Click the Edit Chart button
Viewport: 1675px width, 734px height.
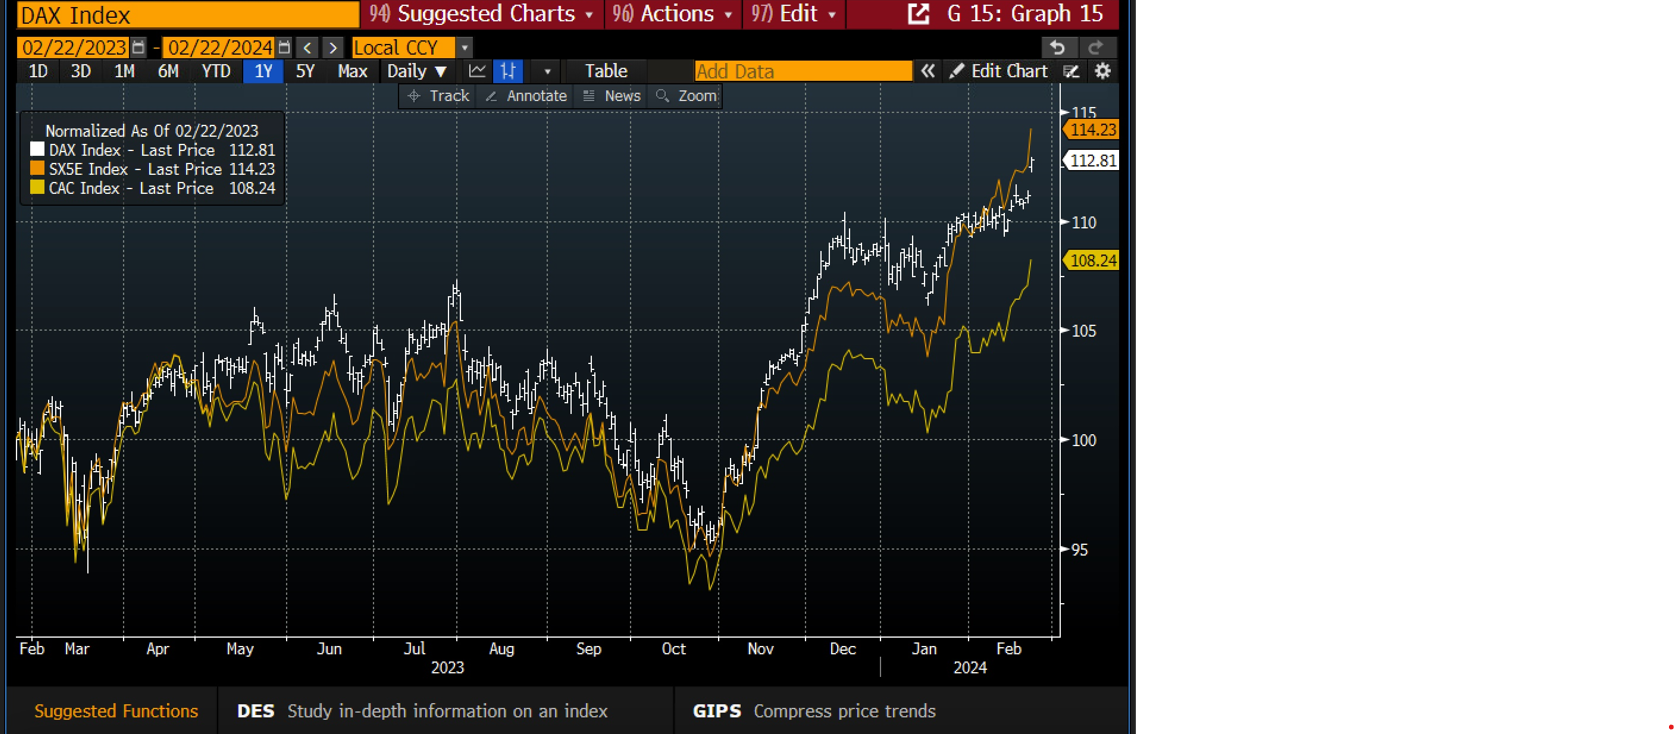998,71
